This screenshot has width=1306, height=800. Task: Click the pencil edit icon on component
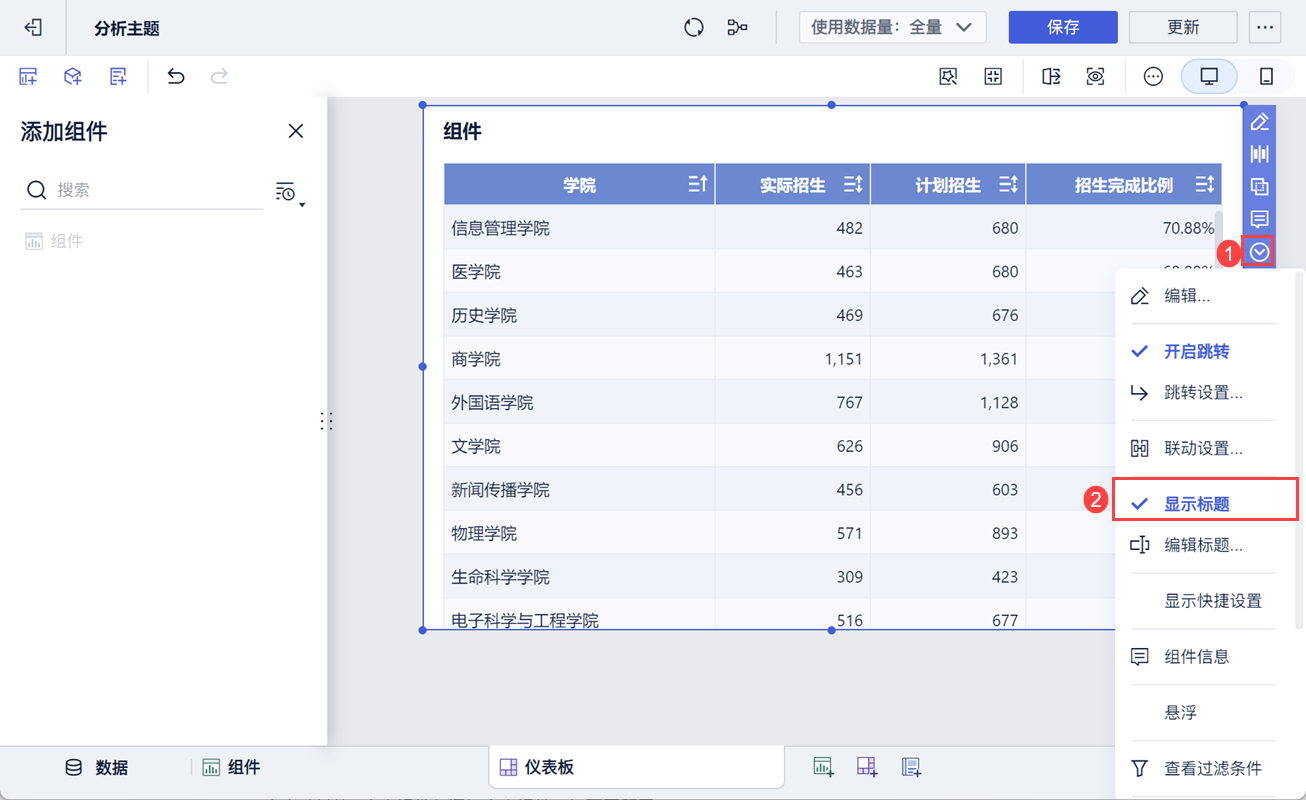click(x=1260, y=122)
